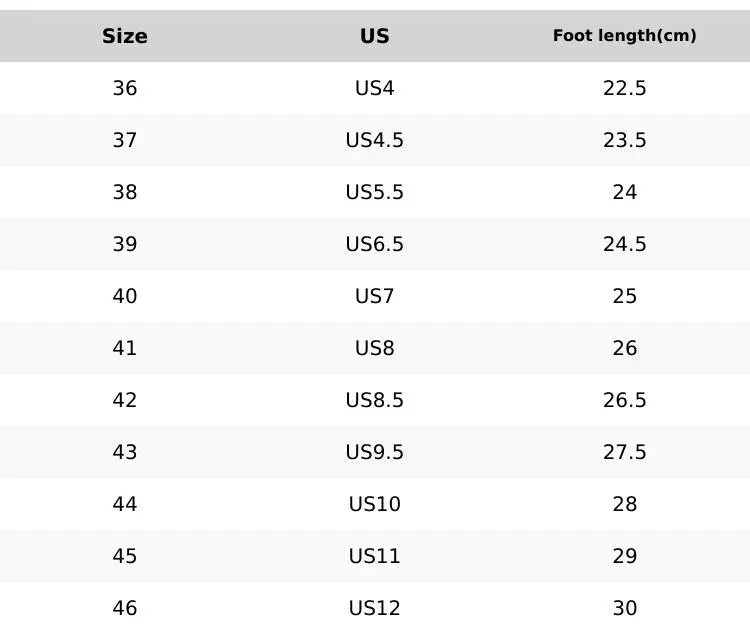
Task: Select foot length 23.5 value
Action: click(625, 140)
